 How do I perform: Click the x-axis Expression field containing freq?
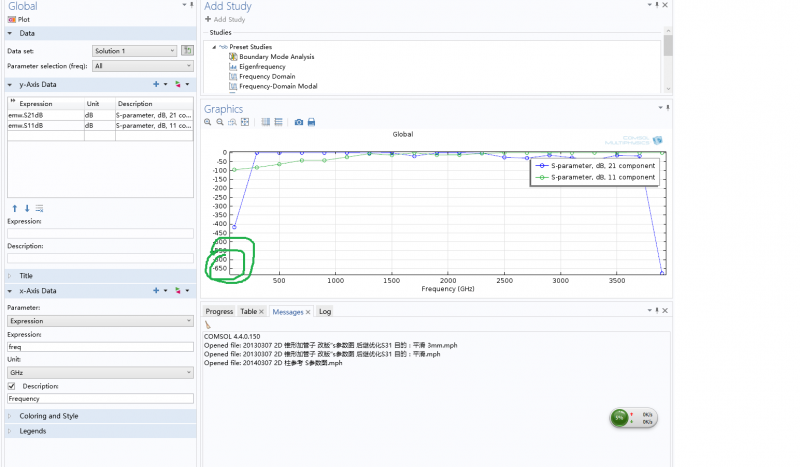[100, 347]
